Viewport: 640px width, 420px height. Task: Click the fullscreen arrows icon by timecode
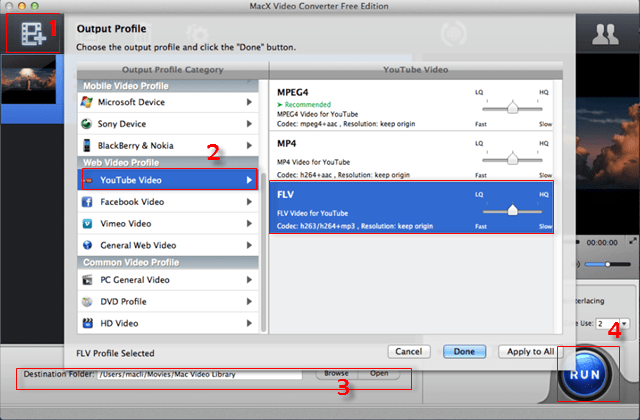[633, 241]
